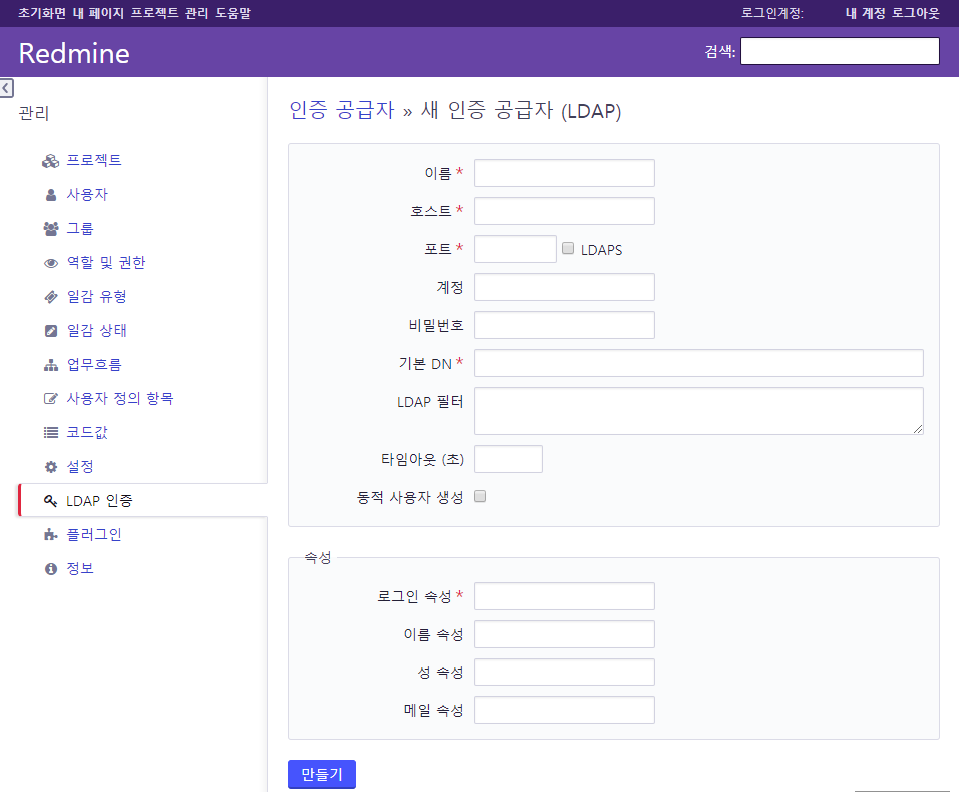959x792 pixels.
Task: Open the 프로젝트 sidebar link
Action: pos(94,160)
